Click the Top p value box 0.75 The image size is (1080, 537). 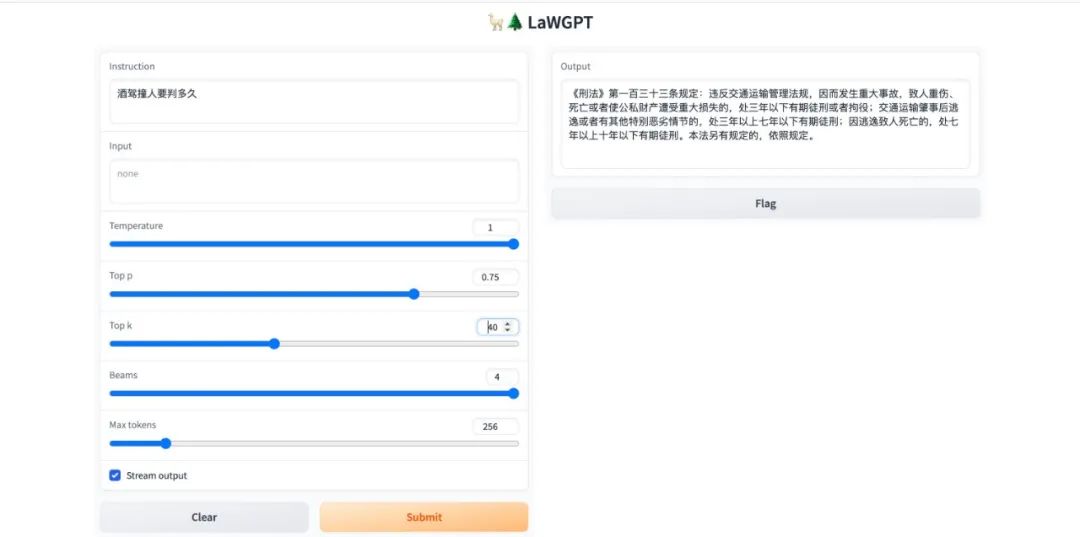pyautogui.click(x=496, y=277)
